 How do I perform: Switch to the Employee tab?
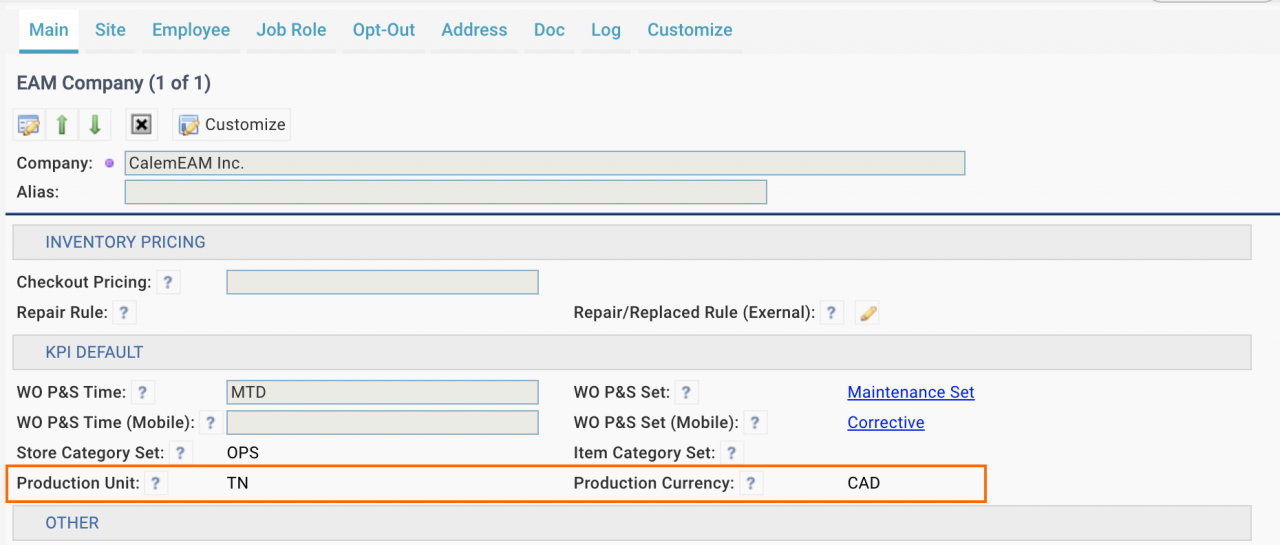click(x=191, y=30)
